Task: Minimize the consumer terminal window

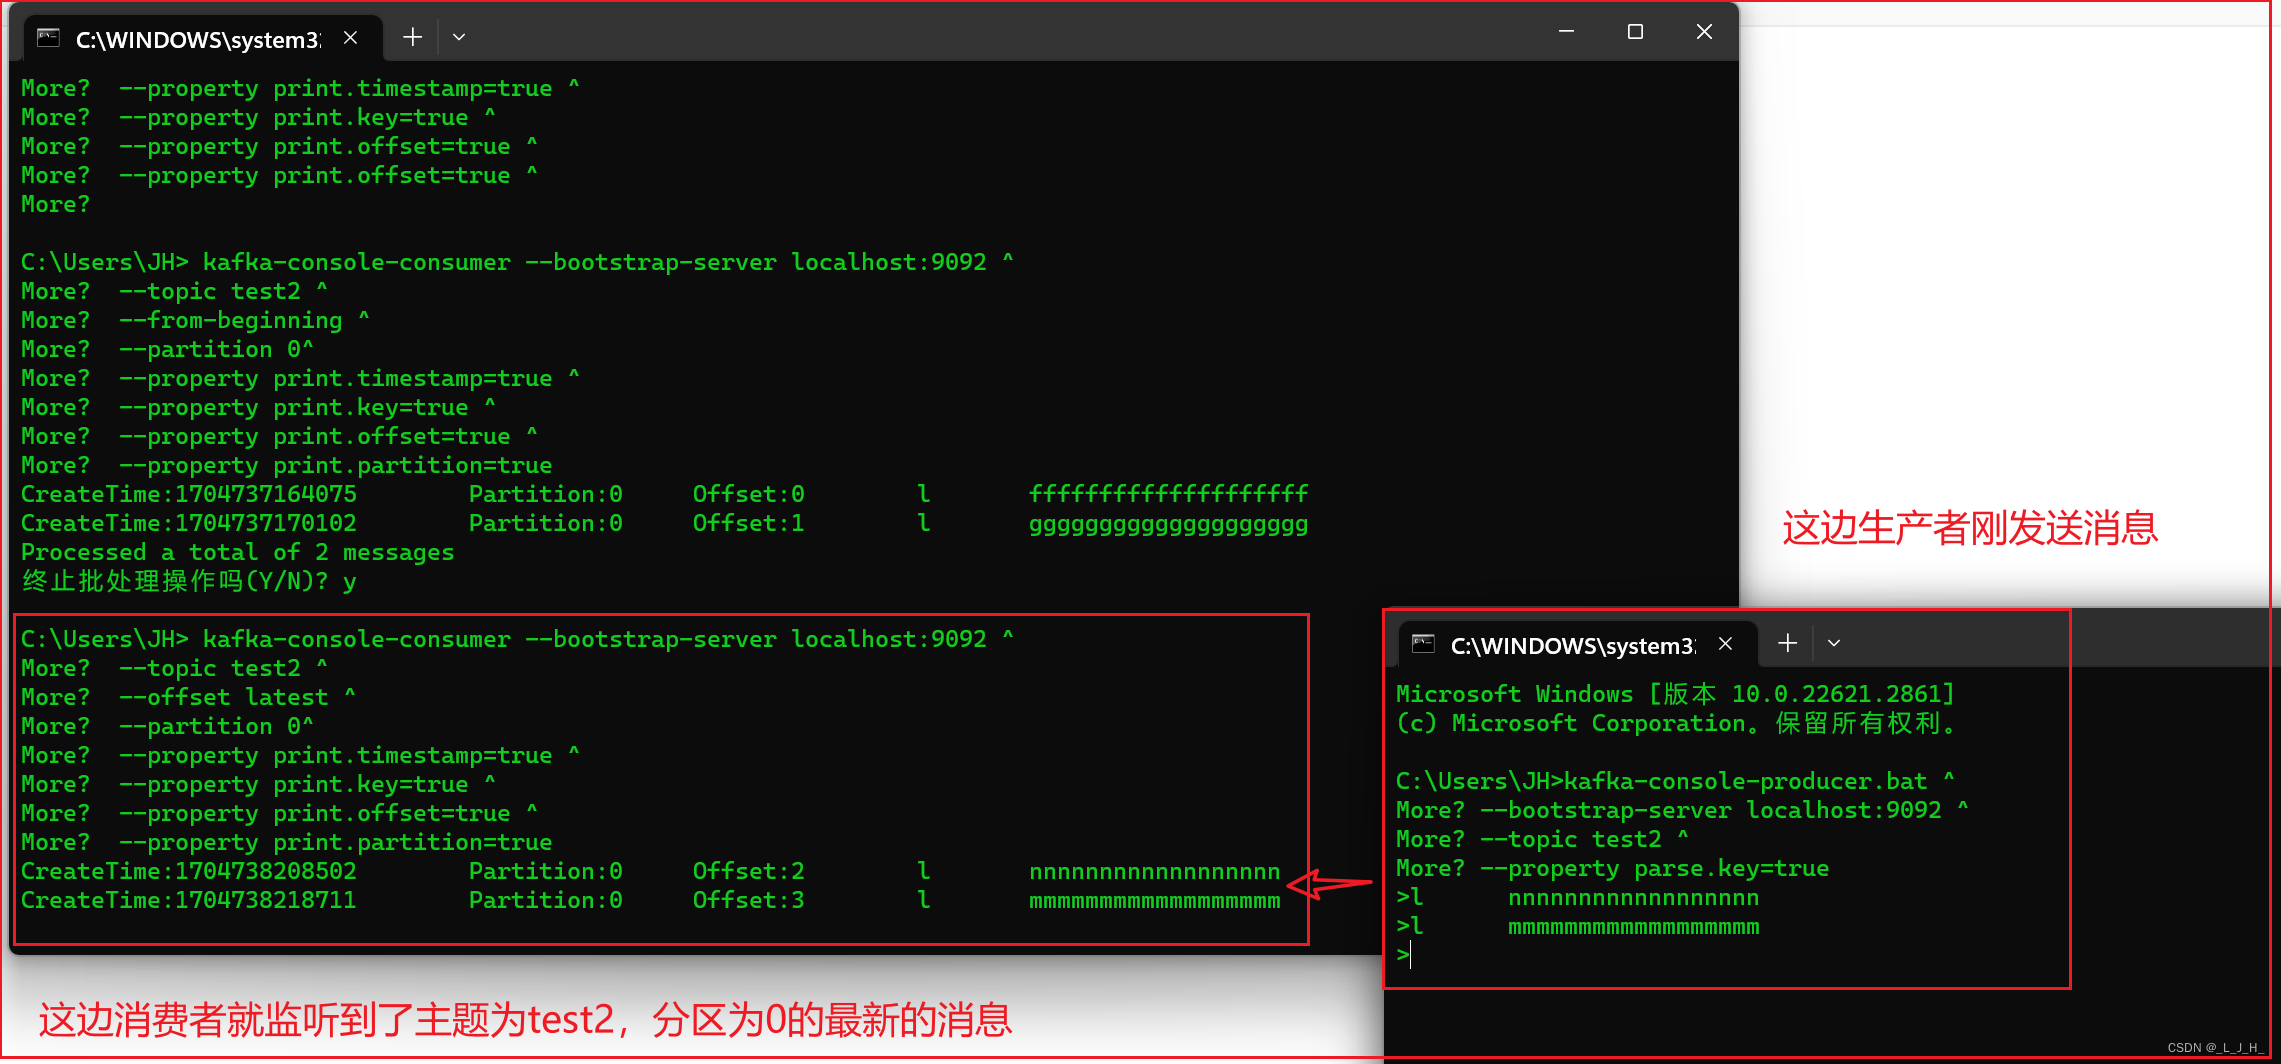Action: pyautogui.click(x=1567, y=32)
